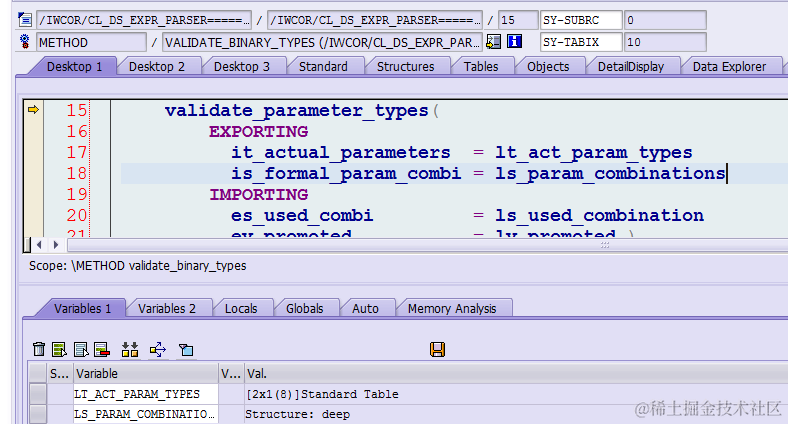Click the SY-TABIX value field showing 10
This screenshot has height=424, width=788.
point(665,42)
